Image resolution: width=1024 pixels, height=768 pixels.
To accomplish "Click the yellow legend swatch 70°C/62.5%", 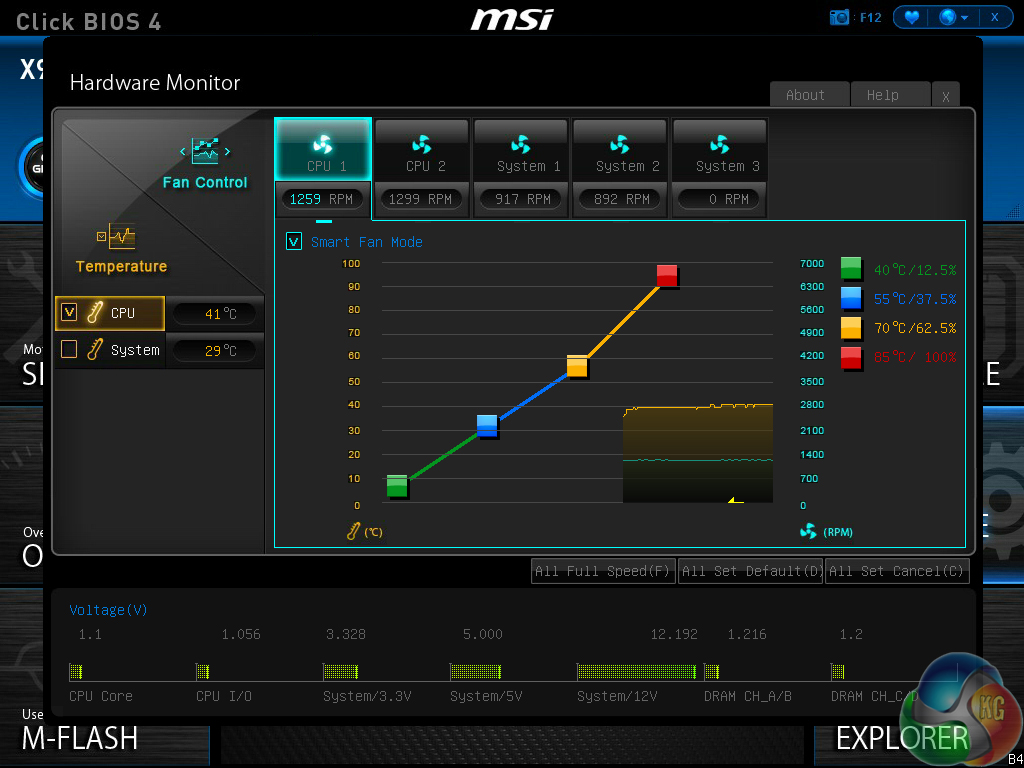I will point(851,328).
